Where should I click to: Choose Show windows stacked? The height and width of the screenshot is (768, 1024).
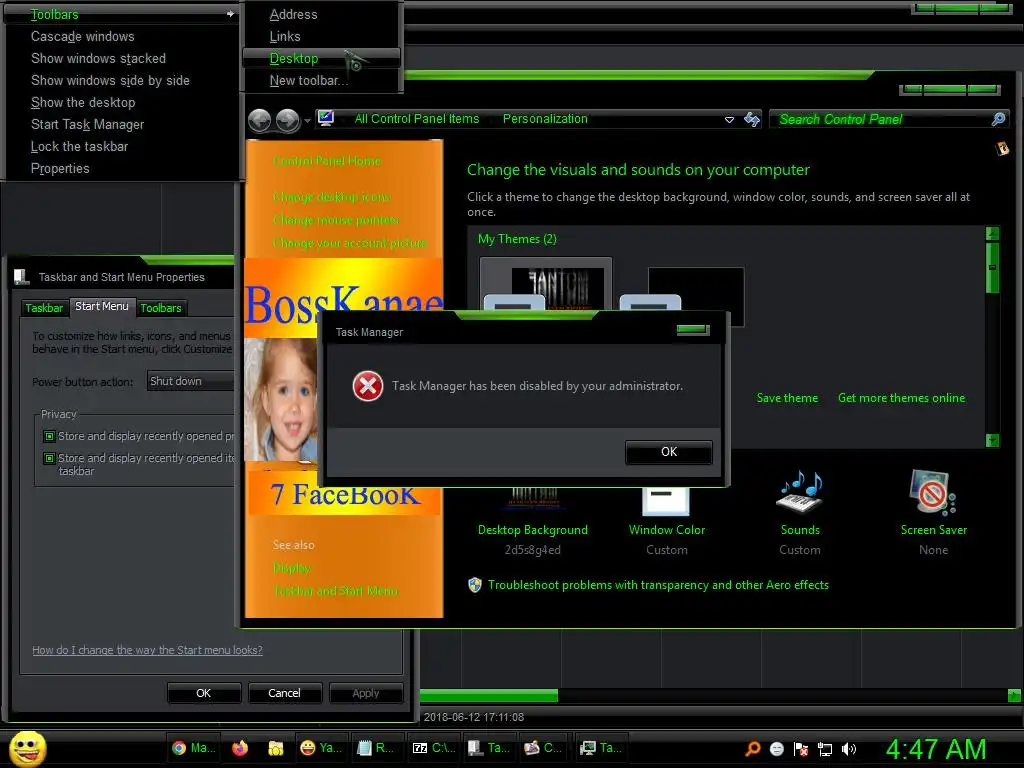pyautogui.click(x=121, y=59)
